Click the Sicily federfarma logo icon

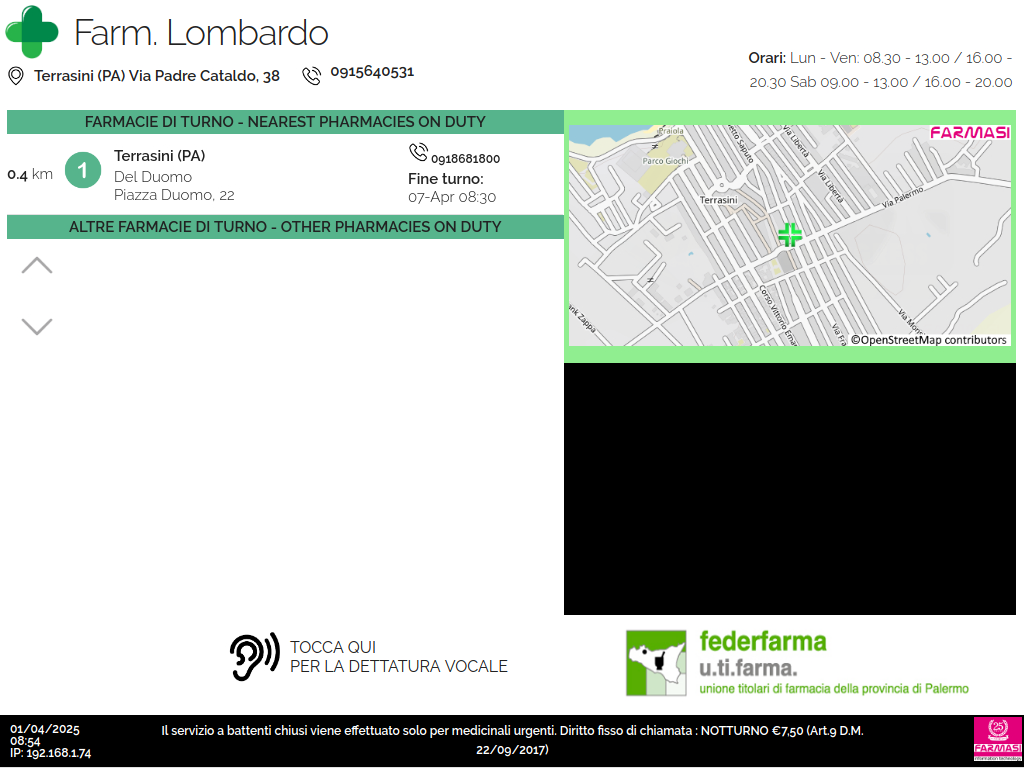coord(656,662)
